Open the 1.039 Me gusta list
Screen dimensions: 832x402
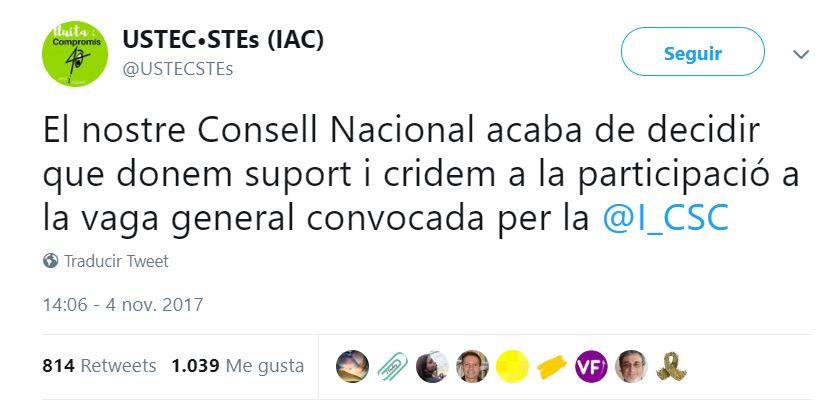(237, 366)
